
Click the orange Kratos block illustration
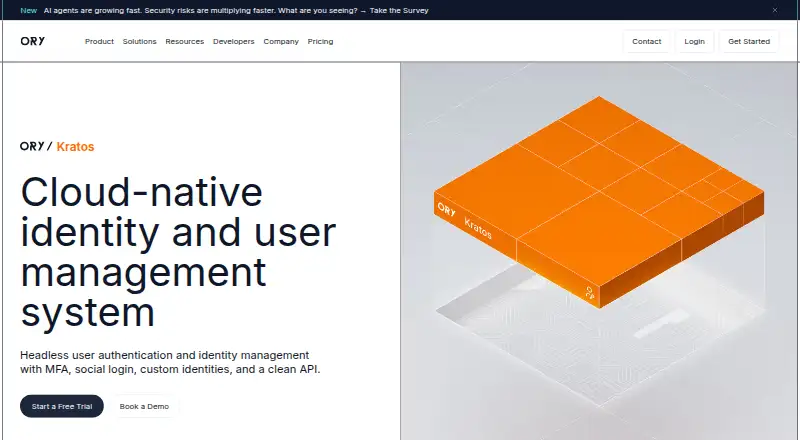coord(599,202)
